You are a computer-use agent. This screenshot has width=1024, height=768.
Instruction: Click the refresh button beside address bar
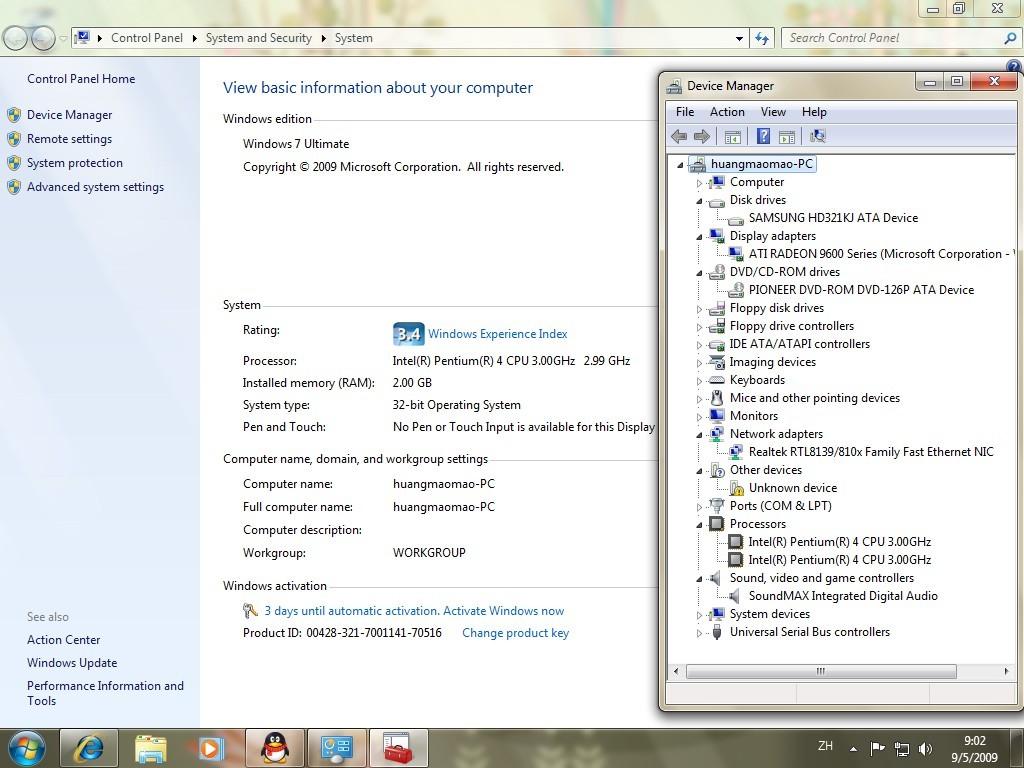pyautogui.click(x=763, y=38)
